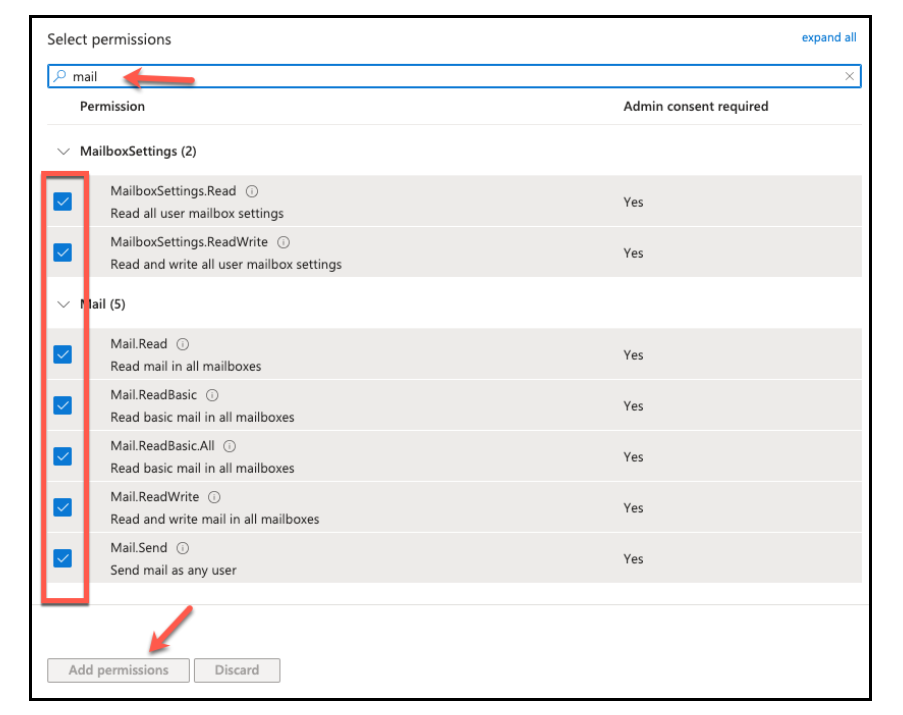Viewport: 903px width, 715px height.
Task: Click the Discard button
Action: pyautogui.click(x=237, y=670)
